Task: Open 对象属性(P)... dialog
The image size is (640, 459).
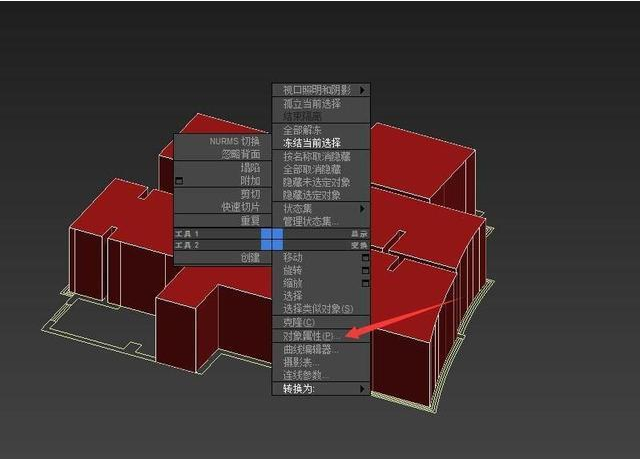Action: tap(312, 336)
